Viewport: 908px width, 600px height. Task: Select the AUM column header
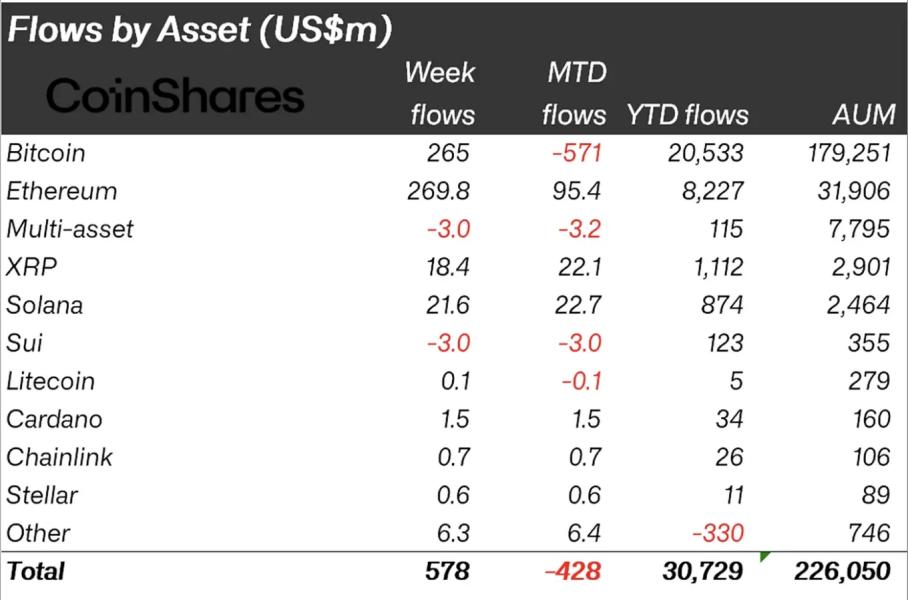(862, 115)
